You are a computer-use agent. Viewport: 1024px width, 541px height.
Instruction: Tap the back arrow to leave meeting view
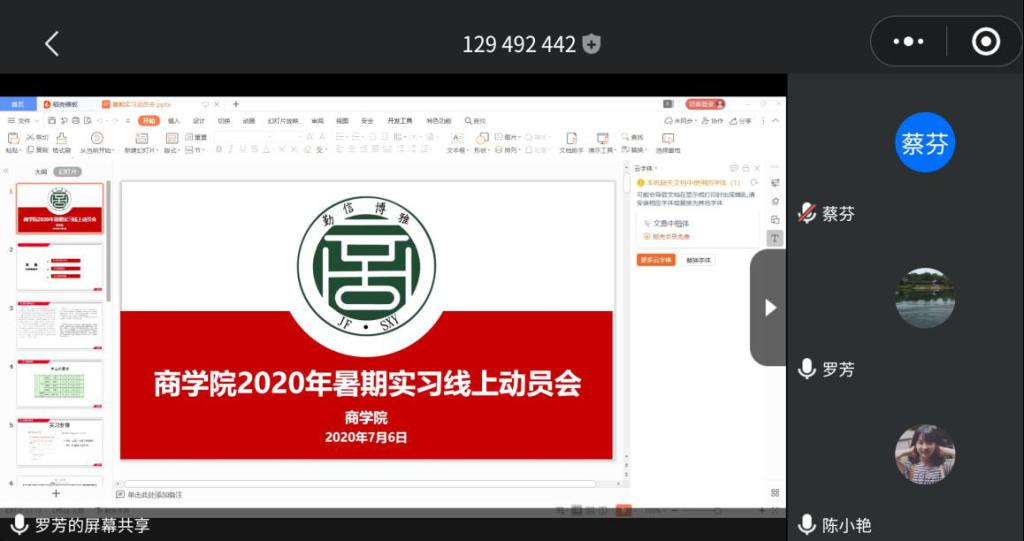pyautogui.click(x=52, y=43)
